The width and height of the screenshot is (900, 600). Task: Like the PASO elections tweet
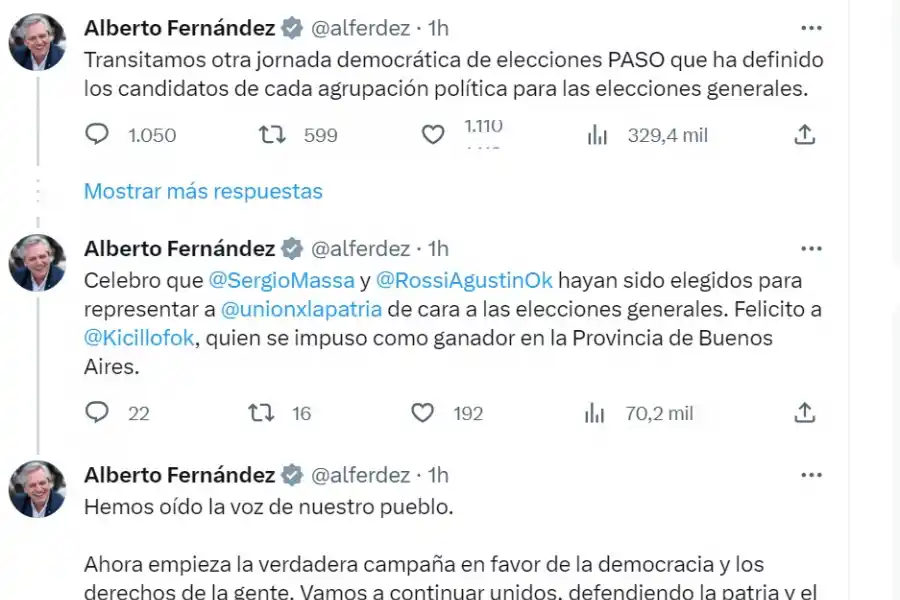[x=432, y=135]
